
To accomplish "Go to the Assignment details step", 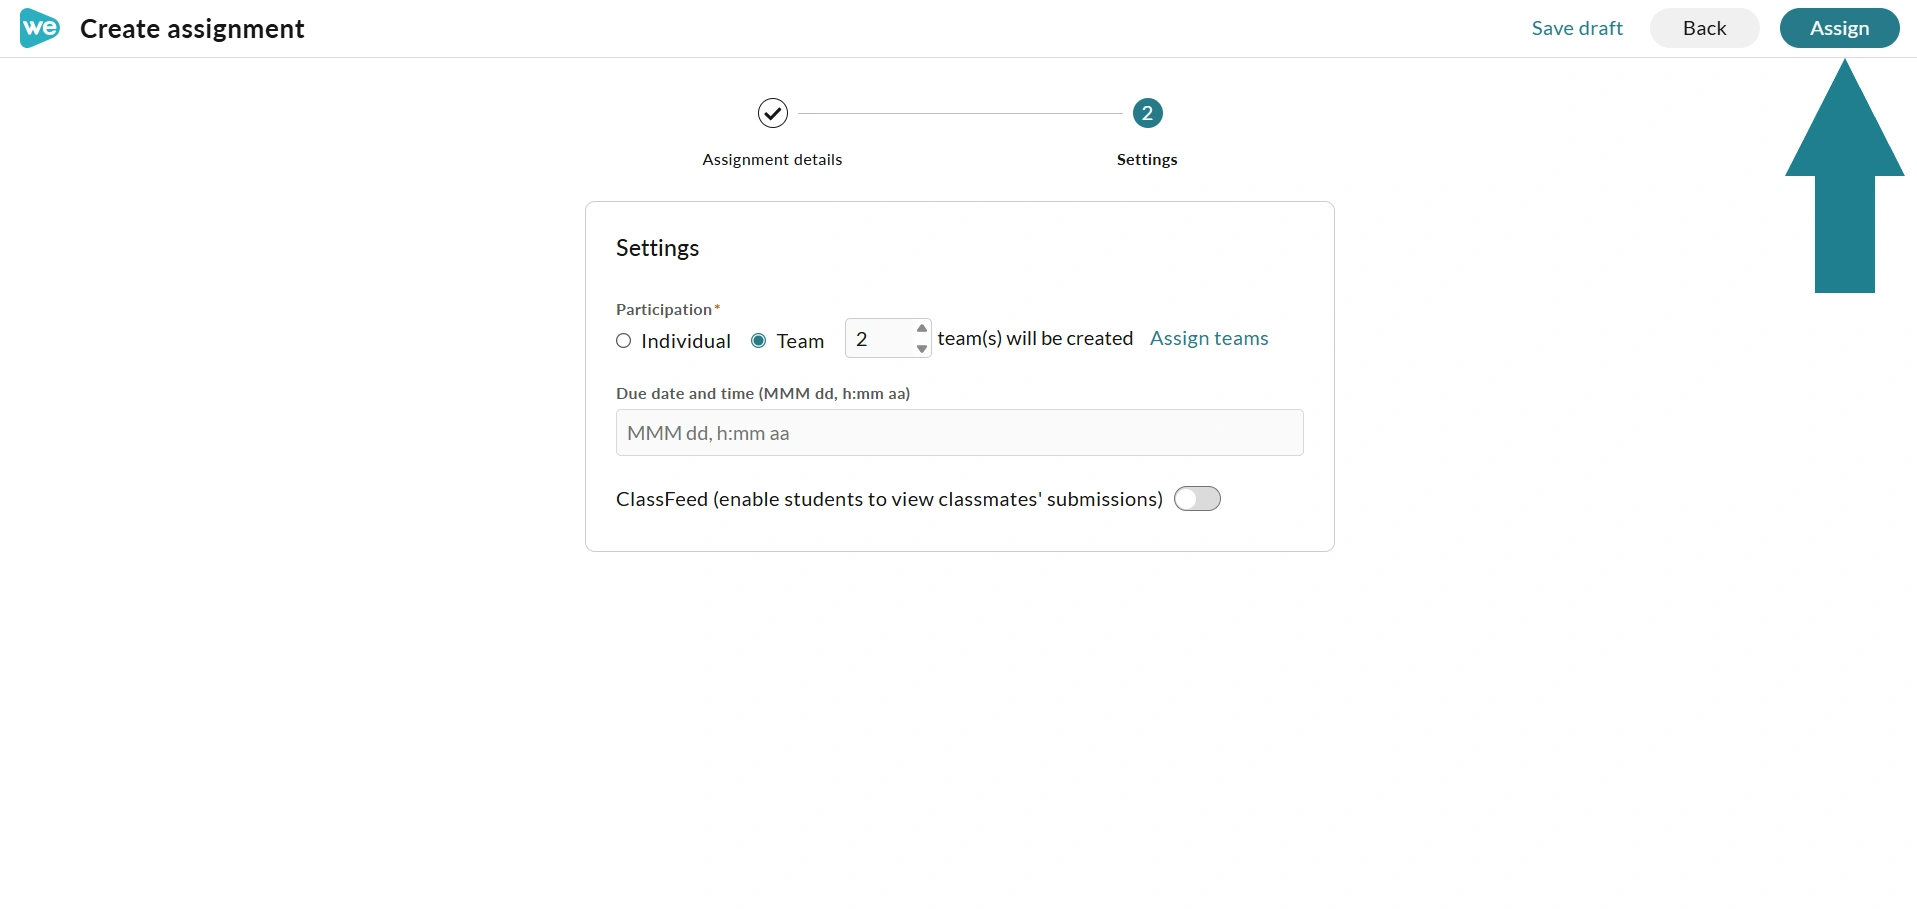I will pyautogui.click(x=772, y=160).
